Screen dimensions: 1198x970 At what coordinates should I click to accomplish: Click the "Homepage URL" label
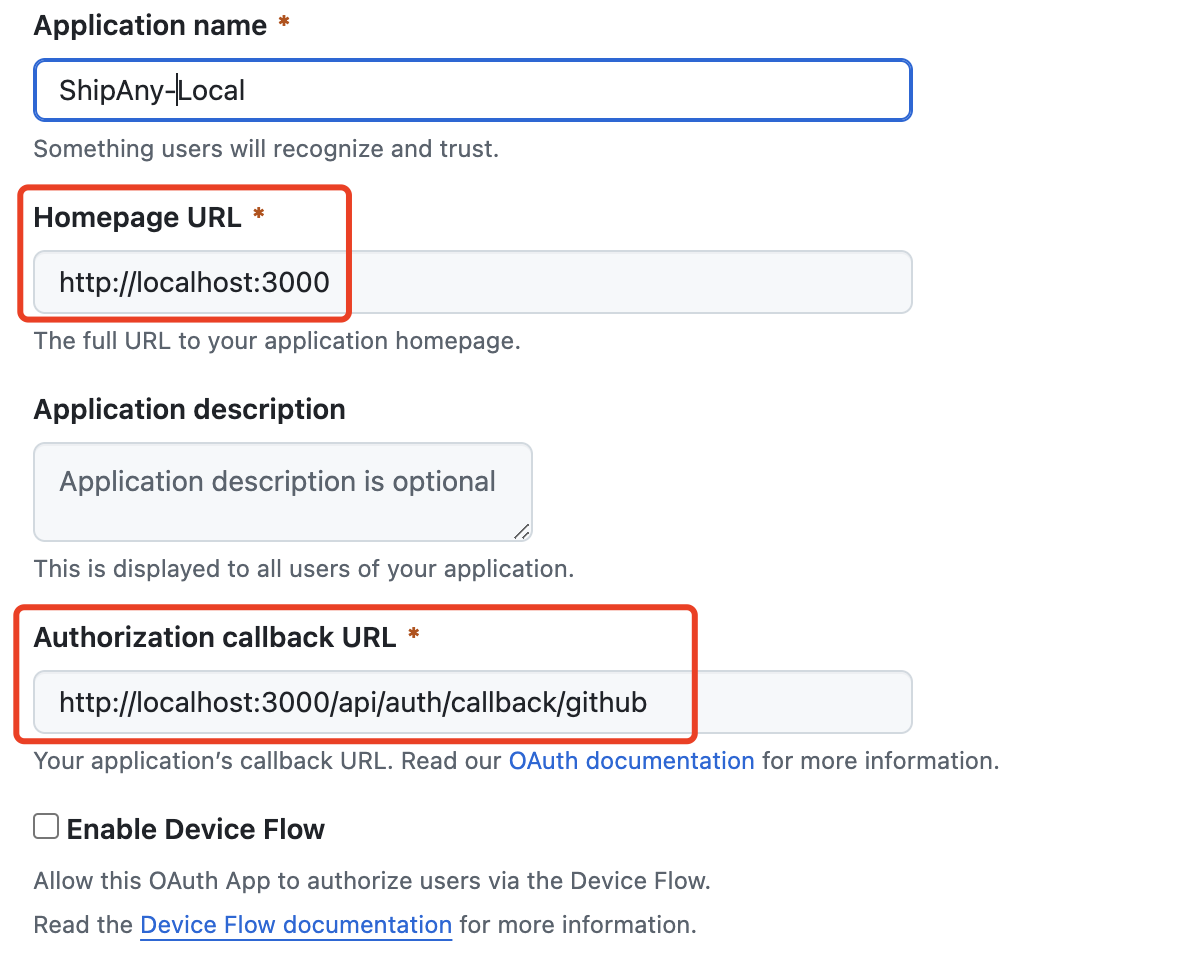pyautogui.click(x=137, y=217)
